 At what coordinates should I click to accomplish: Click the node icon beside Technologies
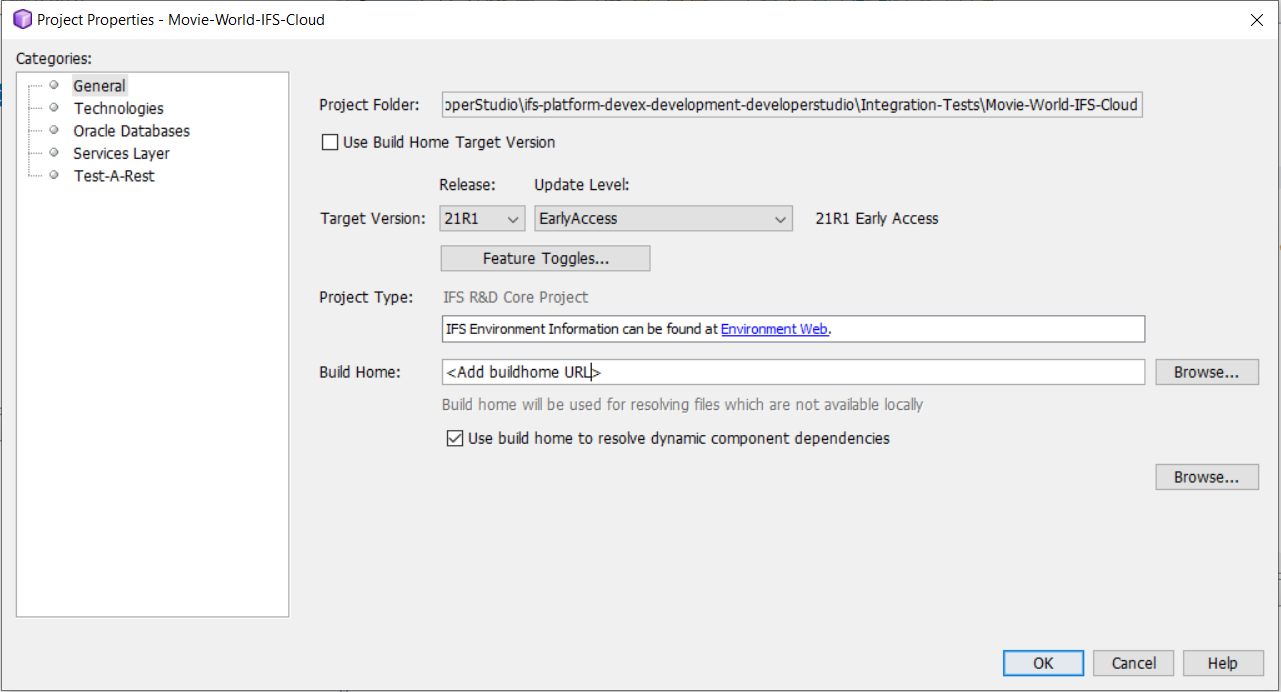[x=54, y=108]
